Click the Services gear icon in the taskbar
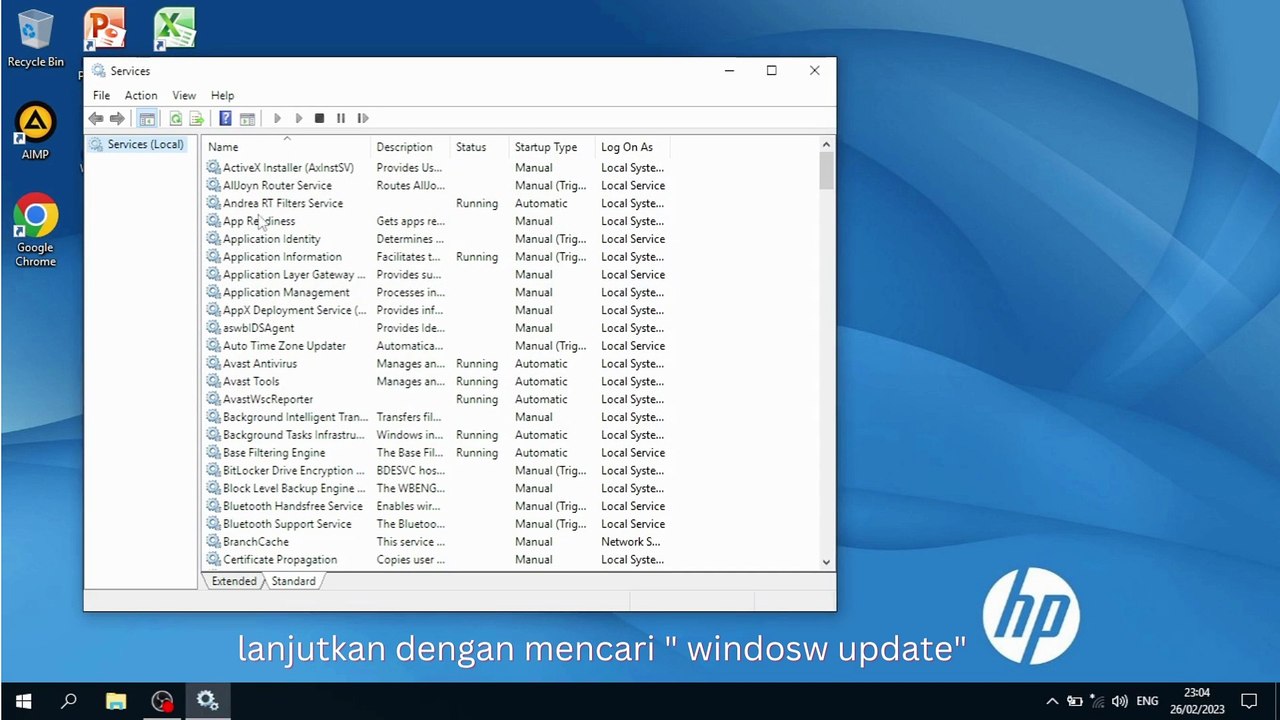Screen dimensions: 1280x720 208,701
